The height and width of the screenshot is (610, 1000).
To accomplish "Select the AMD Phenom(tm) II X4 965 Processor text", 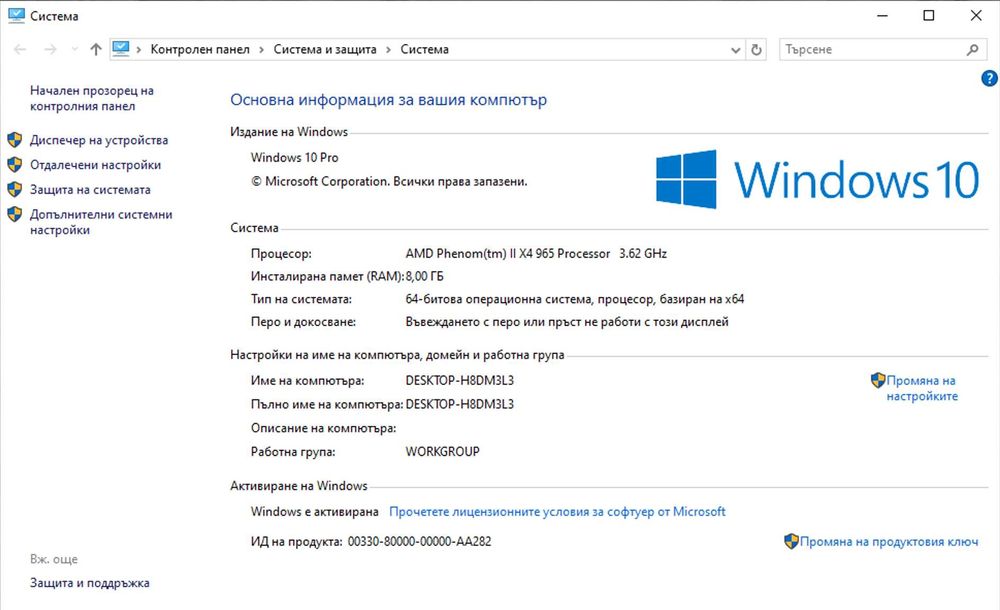I will [x=508, y=253].
